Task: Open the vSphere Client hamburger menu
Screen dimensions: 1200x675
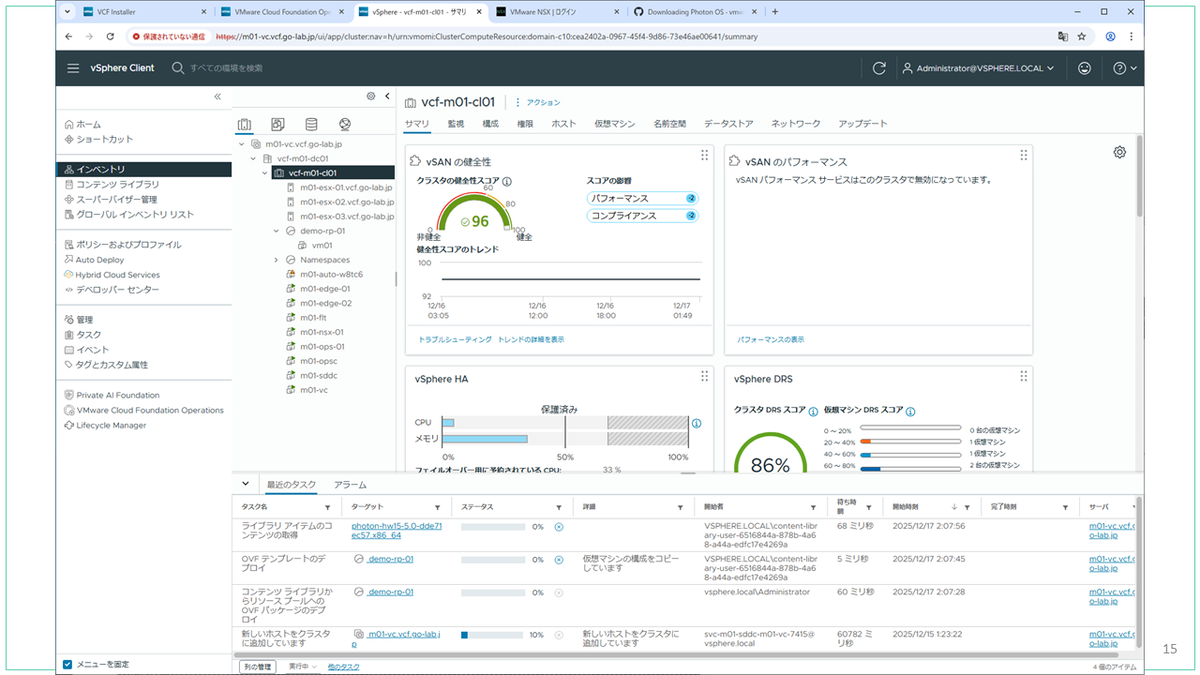Action: (73, 68)
